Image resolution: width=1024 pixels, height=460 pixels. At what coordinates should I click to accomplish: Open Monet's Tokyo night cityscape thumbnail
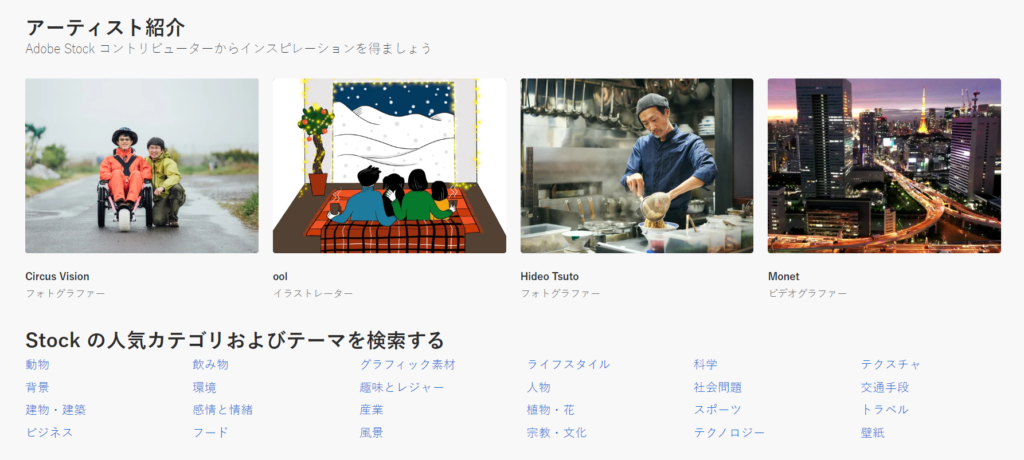(884, 166)
